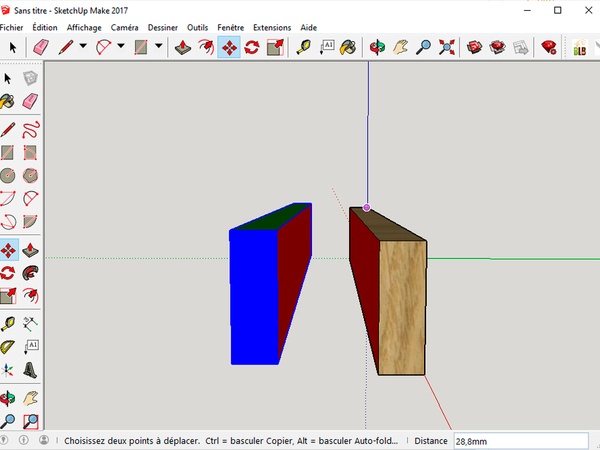Image resolution: width=600 pixels, height=450 pixels.
Task: Click the blue face of the left box
Action: [x=253, y=298]
